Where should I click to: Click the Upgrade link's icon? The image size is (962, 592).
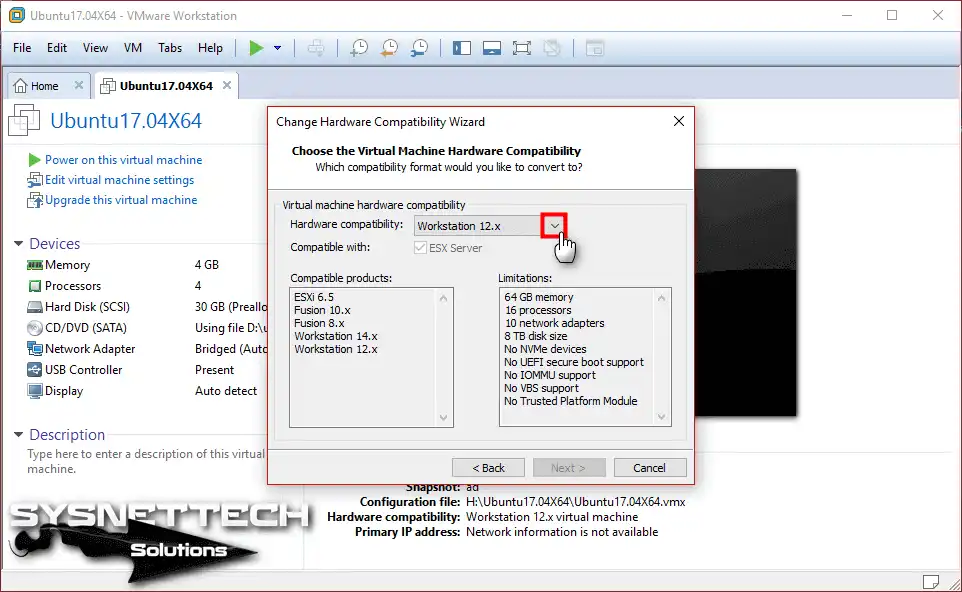34,201
